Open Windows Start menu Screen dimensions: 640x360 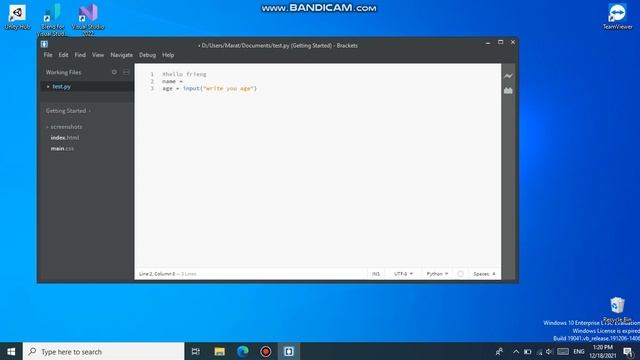pyautogui.click(x=11, y=351)
